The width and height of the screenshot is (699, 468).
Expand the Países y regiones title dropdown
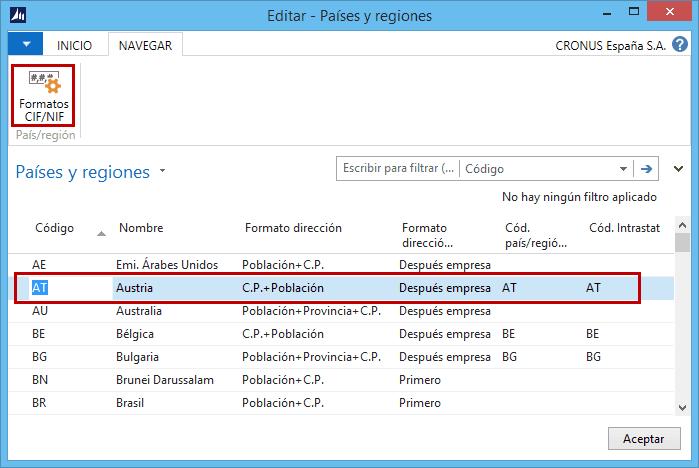point(162,171)
